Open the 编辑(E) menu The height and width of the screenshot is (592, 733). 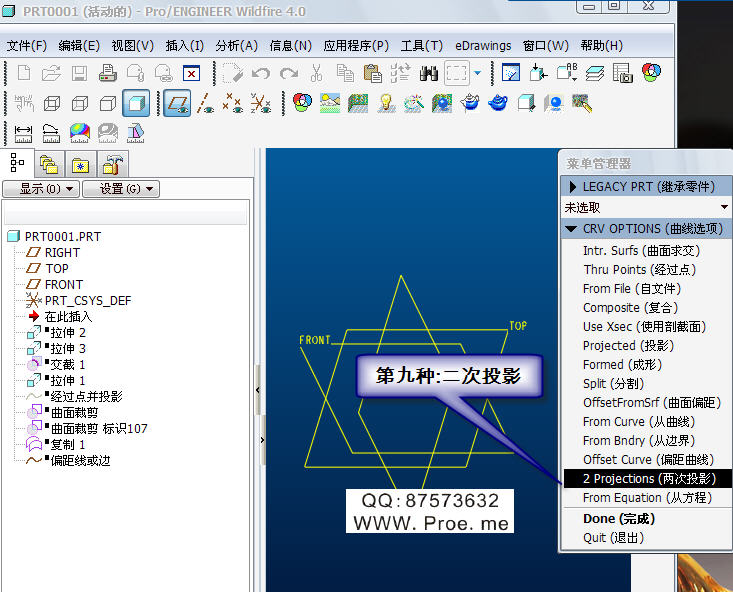tap(79, 46)
